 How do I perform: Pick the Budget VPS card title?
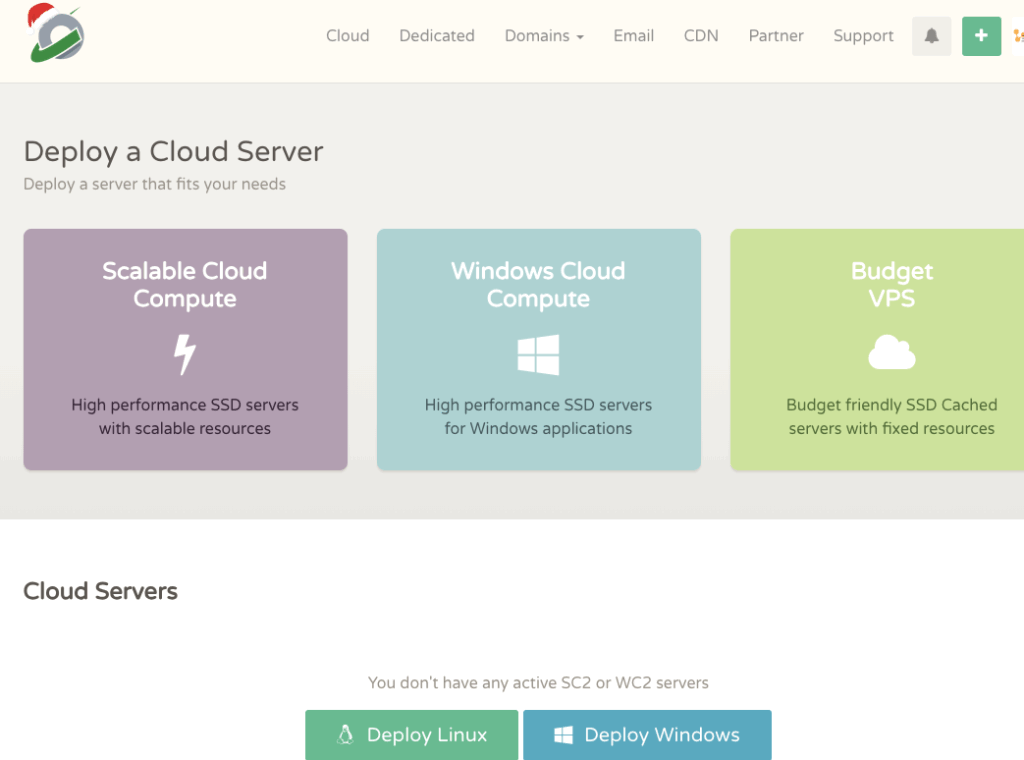891,285
